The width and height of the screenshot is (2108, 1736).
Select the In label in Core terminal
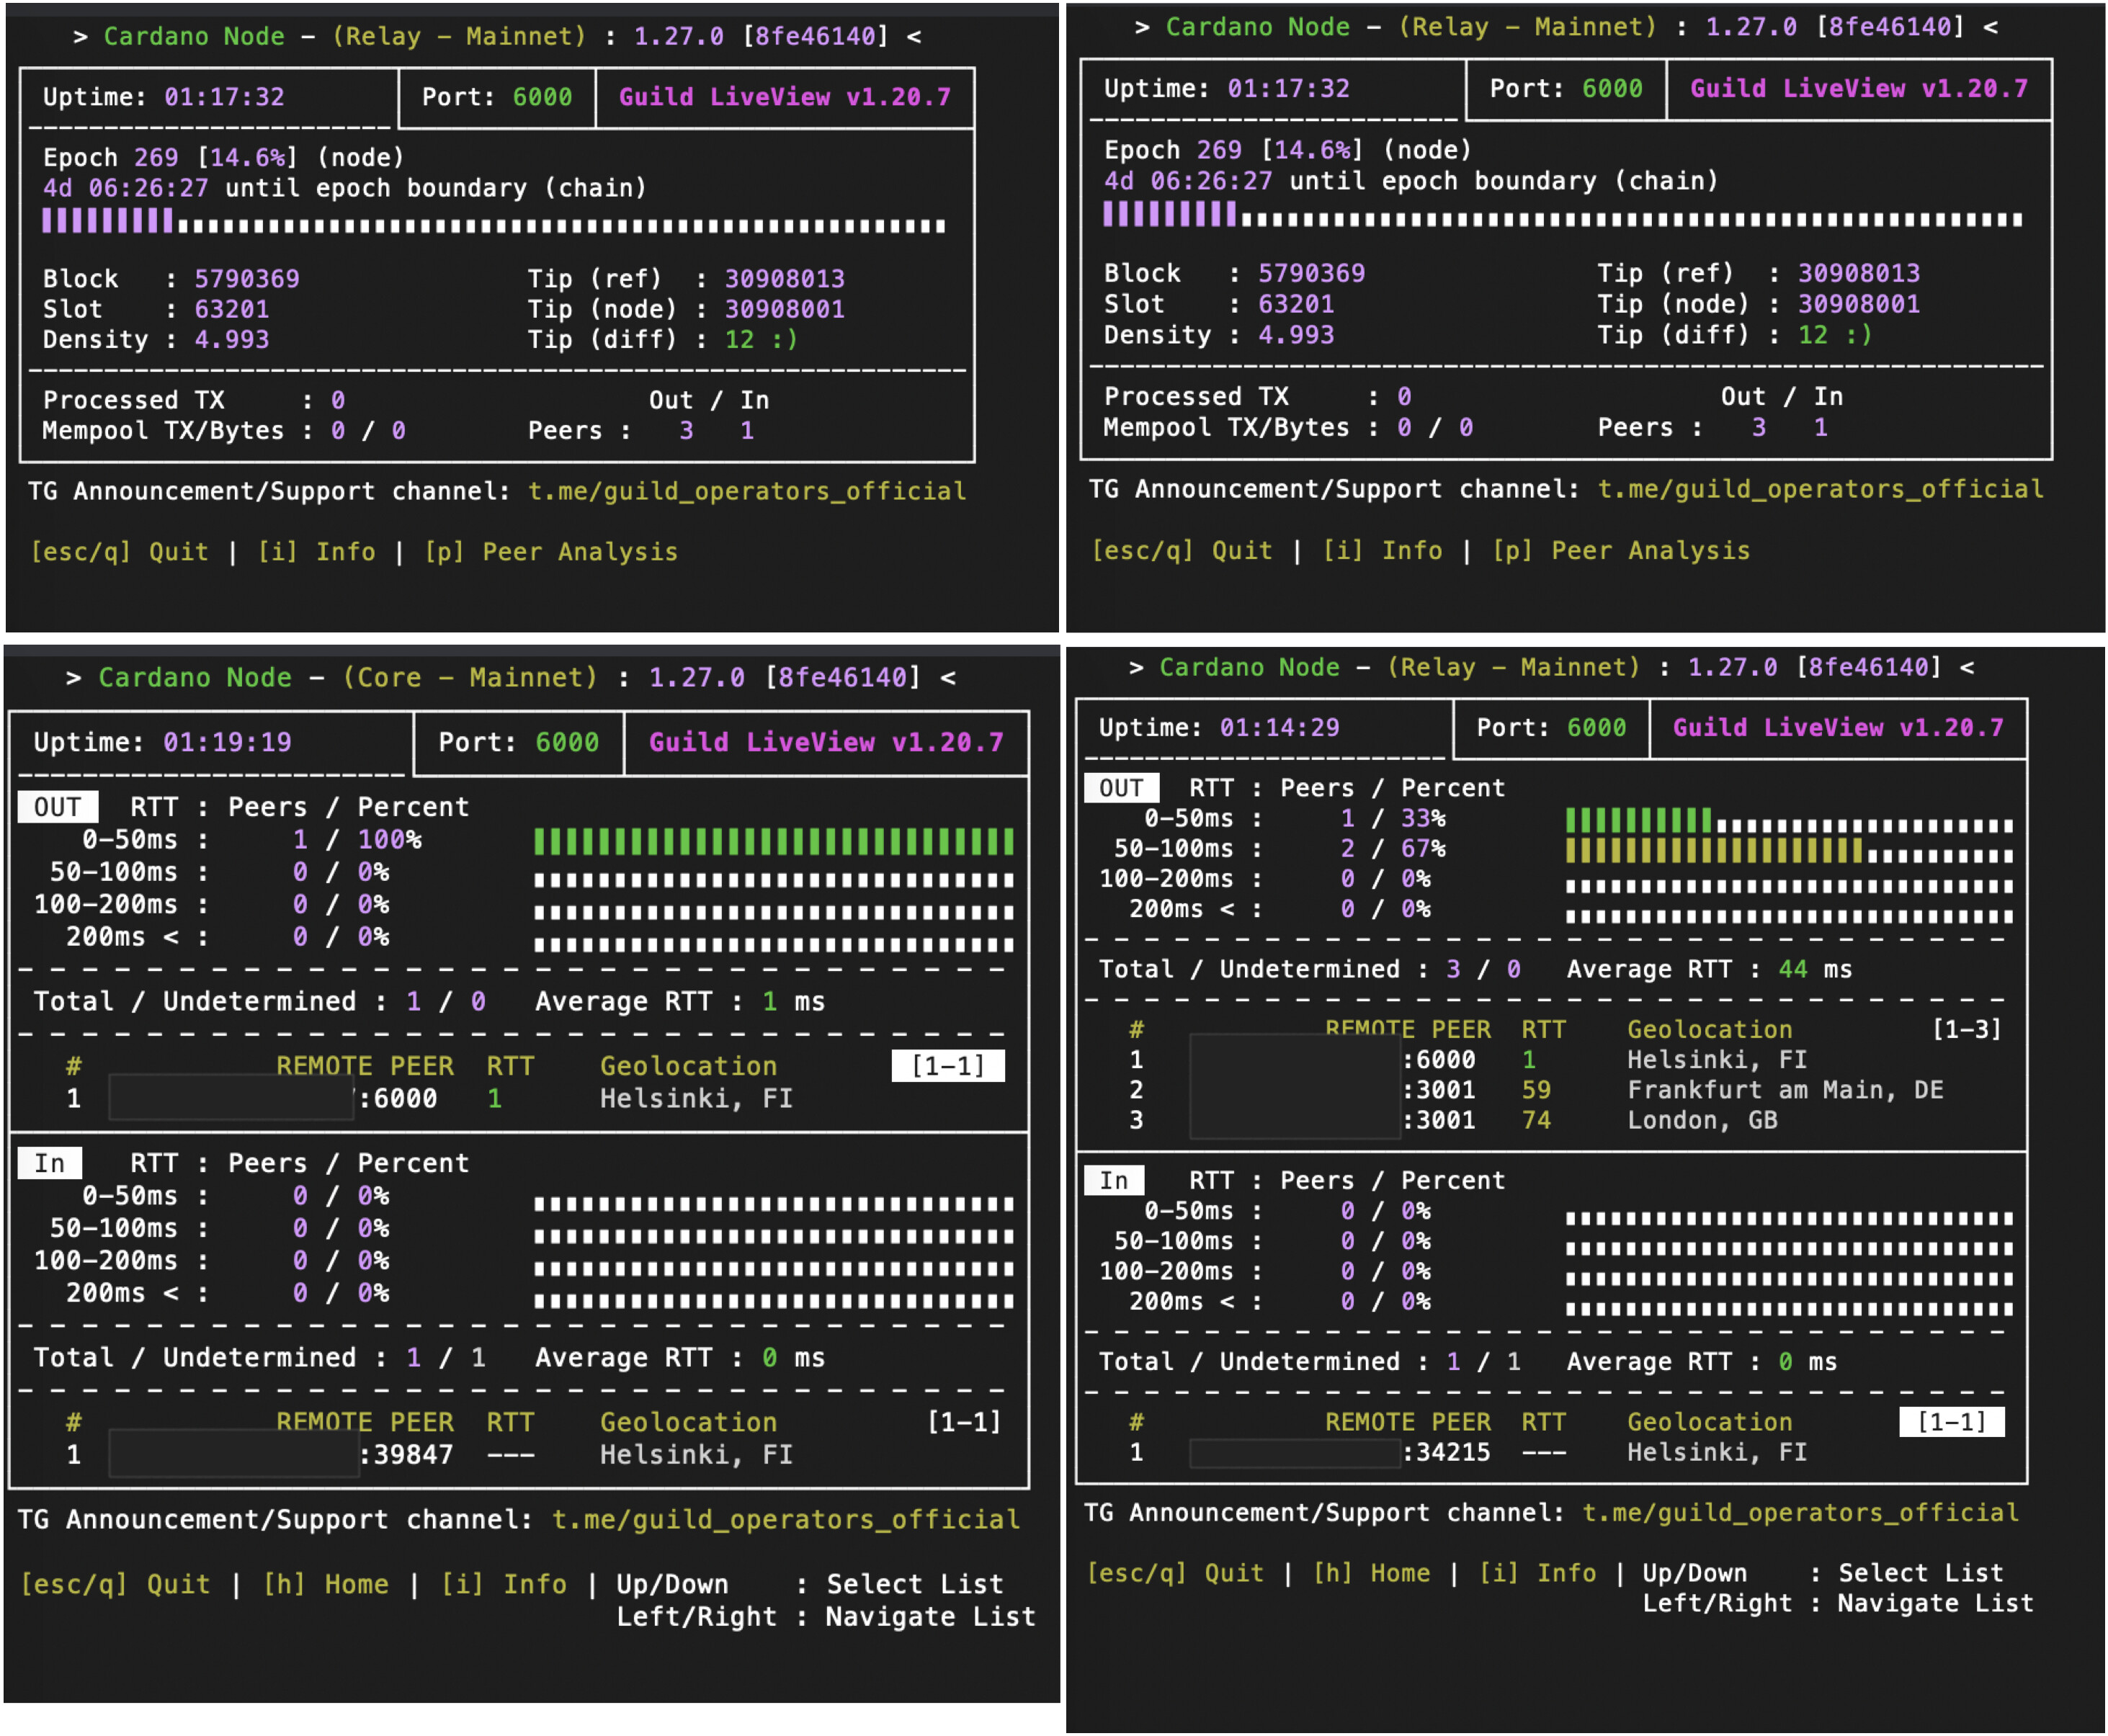coord(50,1163)
